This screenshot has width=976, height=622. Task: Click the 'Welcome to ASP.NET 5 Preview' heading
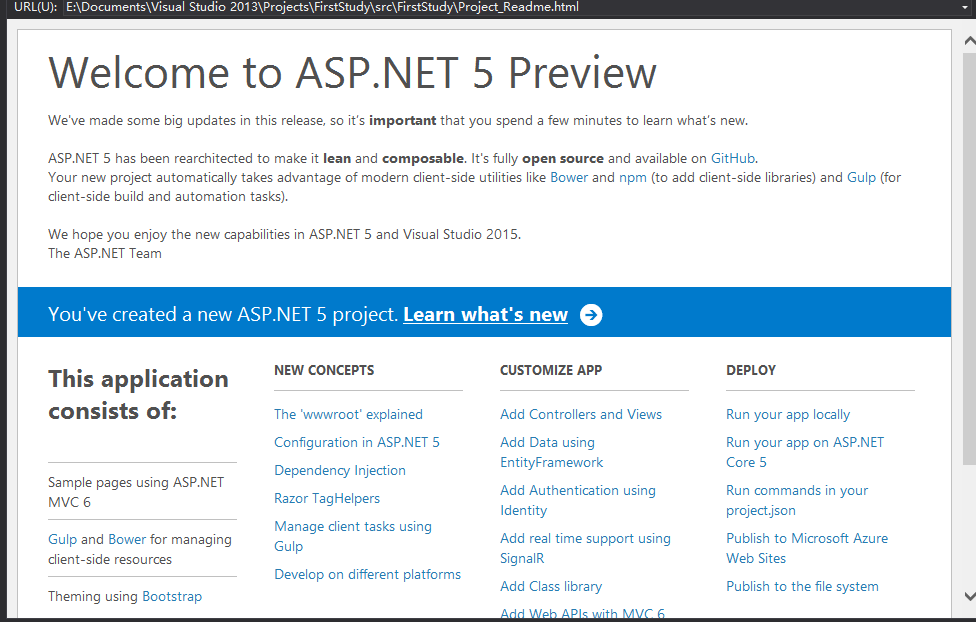pos(352,73)
